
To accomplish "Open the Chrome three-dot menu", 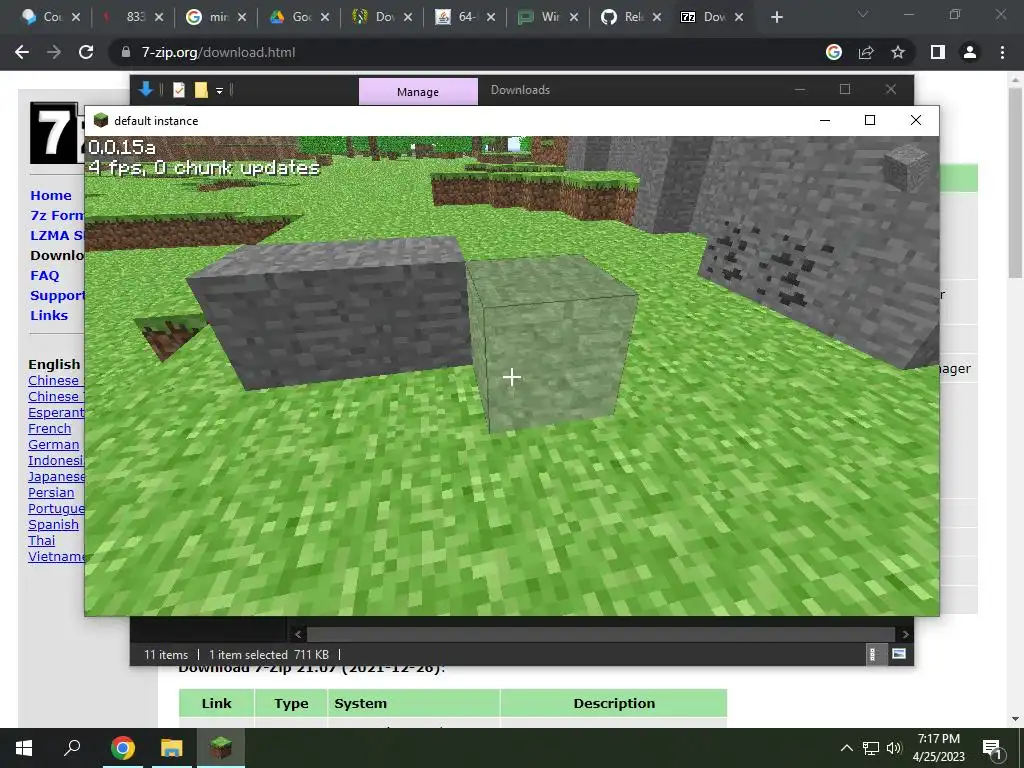I will (x=1002, y=52).
